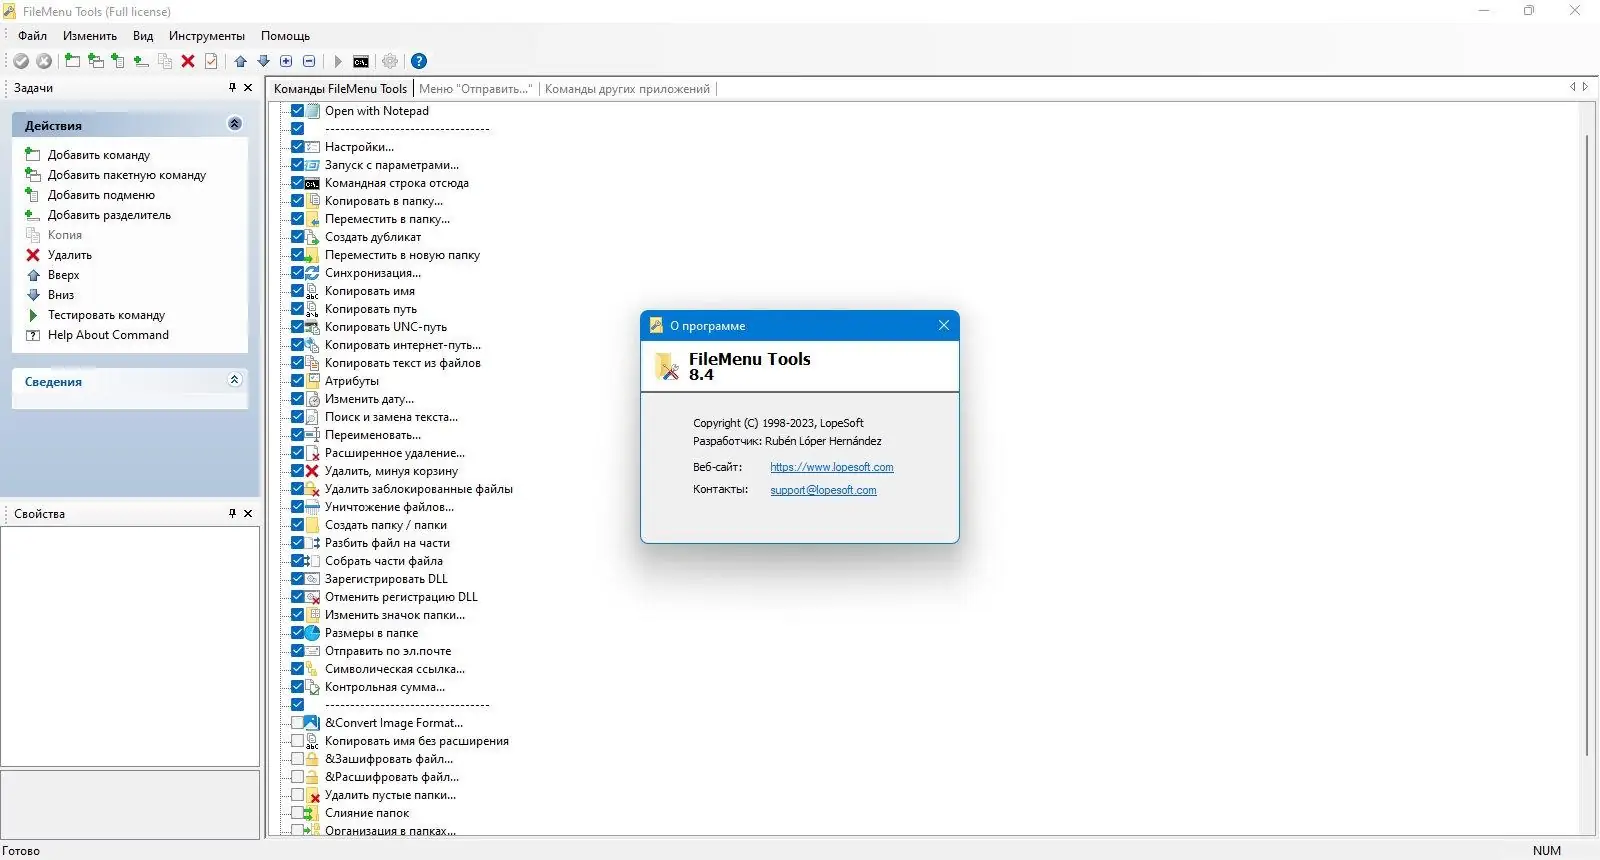This screenshot has width=1600, height=860.
Task: Open the Изменить menu
Action: point(90,36)
